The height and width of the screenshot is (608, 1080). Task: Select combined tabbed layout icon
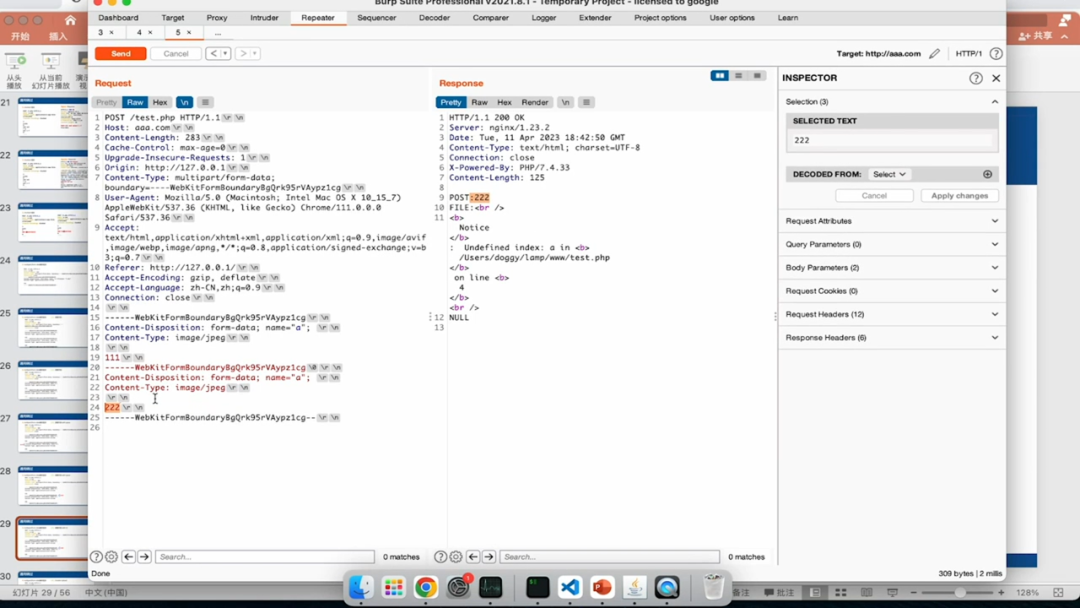tap(757, 76)
